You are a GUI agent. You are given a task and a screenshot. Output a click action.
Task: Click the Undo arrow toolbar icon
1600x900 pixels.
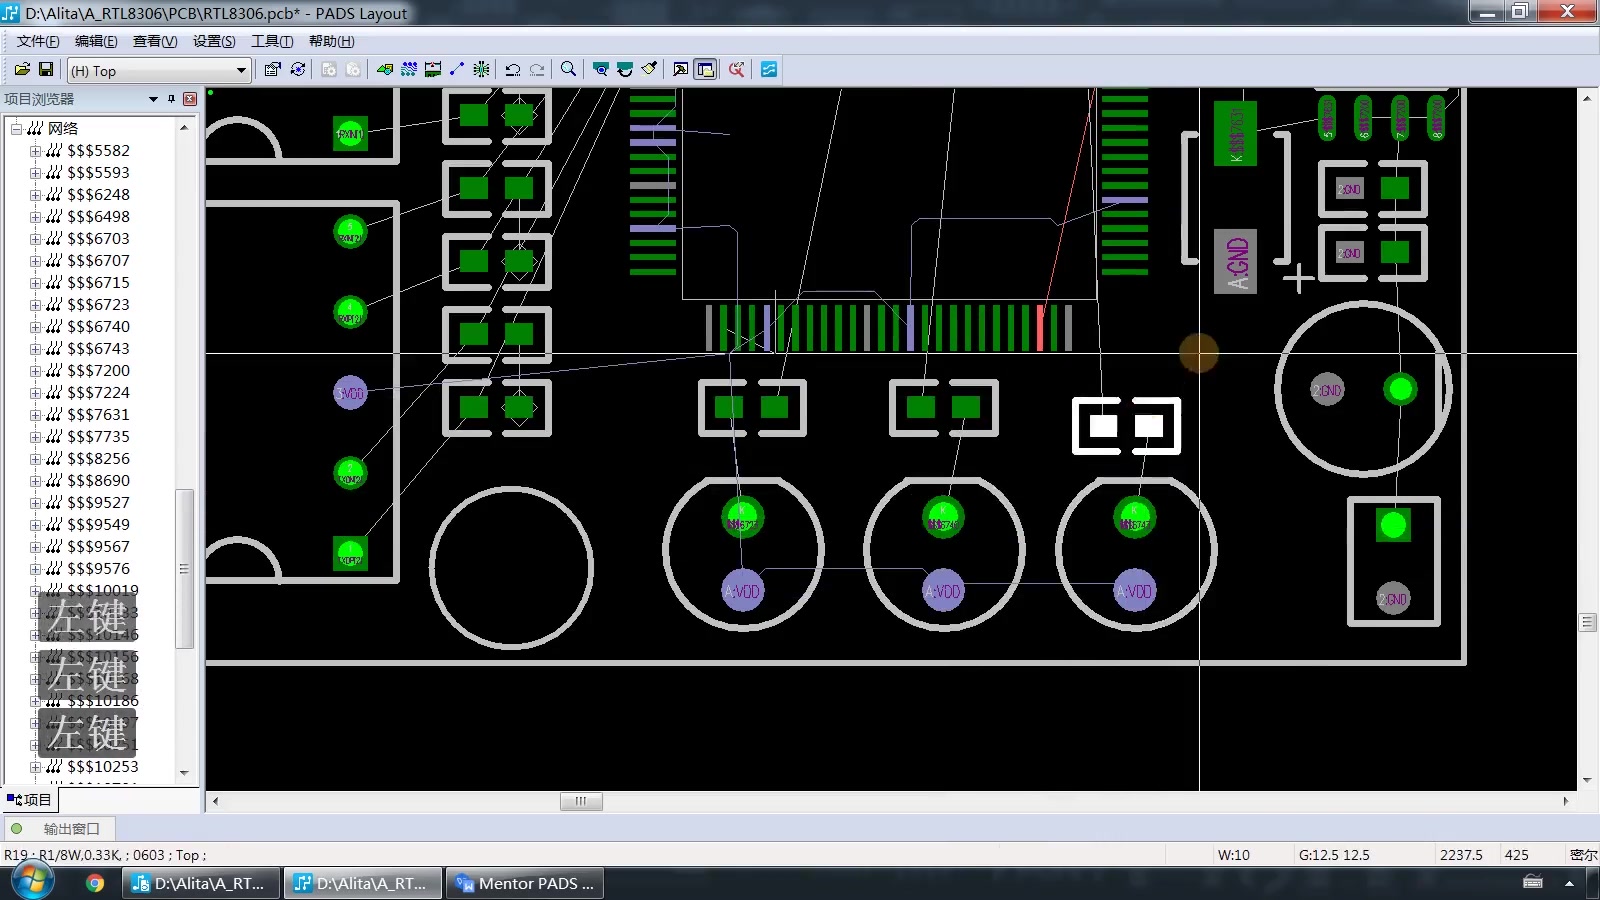(x=513, y=69)
